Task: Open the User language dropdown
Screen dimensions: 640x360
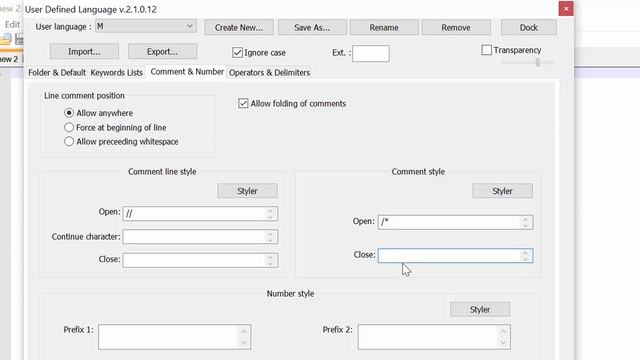Action: [x=145, y=27]
